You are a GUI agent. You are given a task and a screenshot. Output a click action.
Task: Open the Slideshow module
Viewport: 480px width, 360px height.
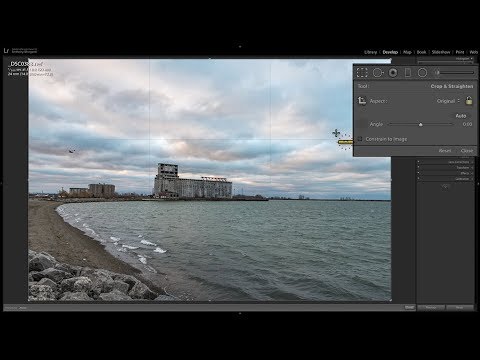(441, 52)
